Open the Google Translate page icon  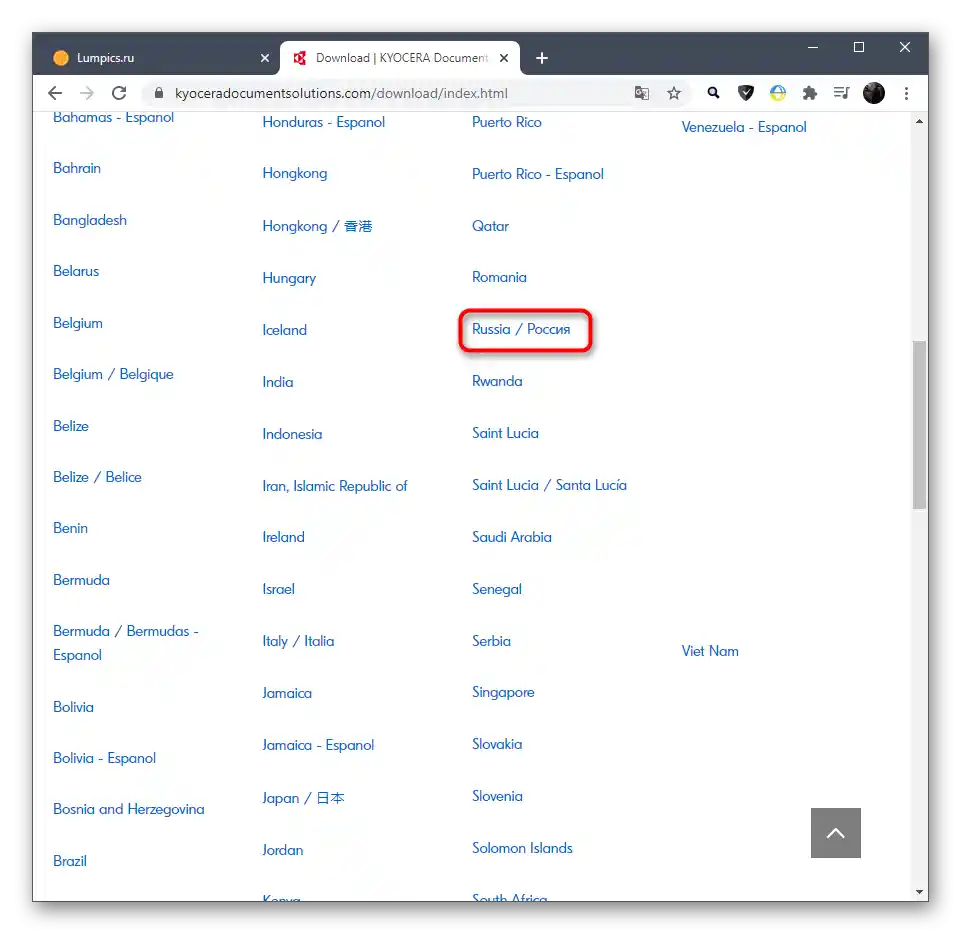[642, 93]
